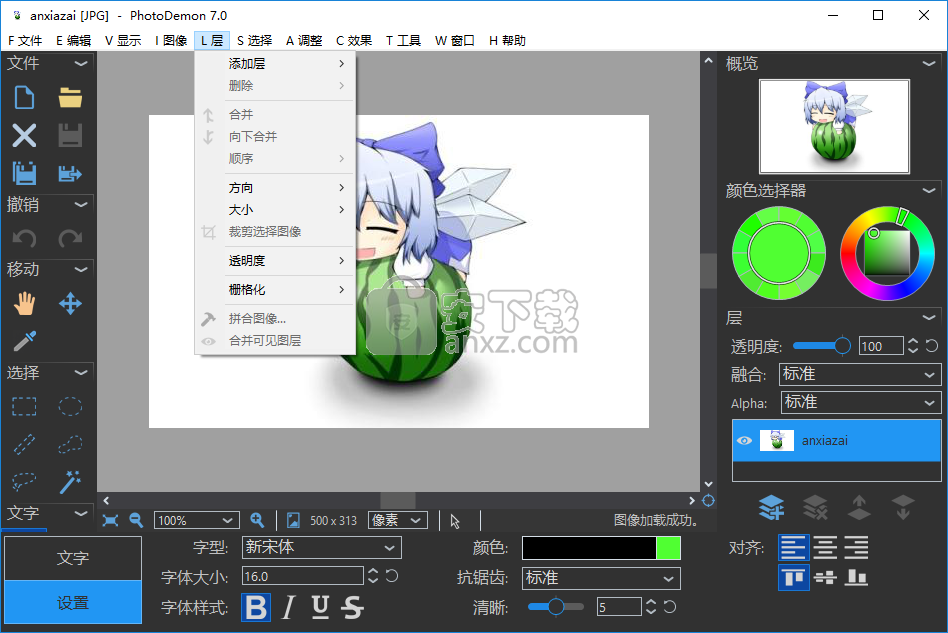Reset the layer opacity value

[932, 346]
